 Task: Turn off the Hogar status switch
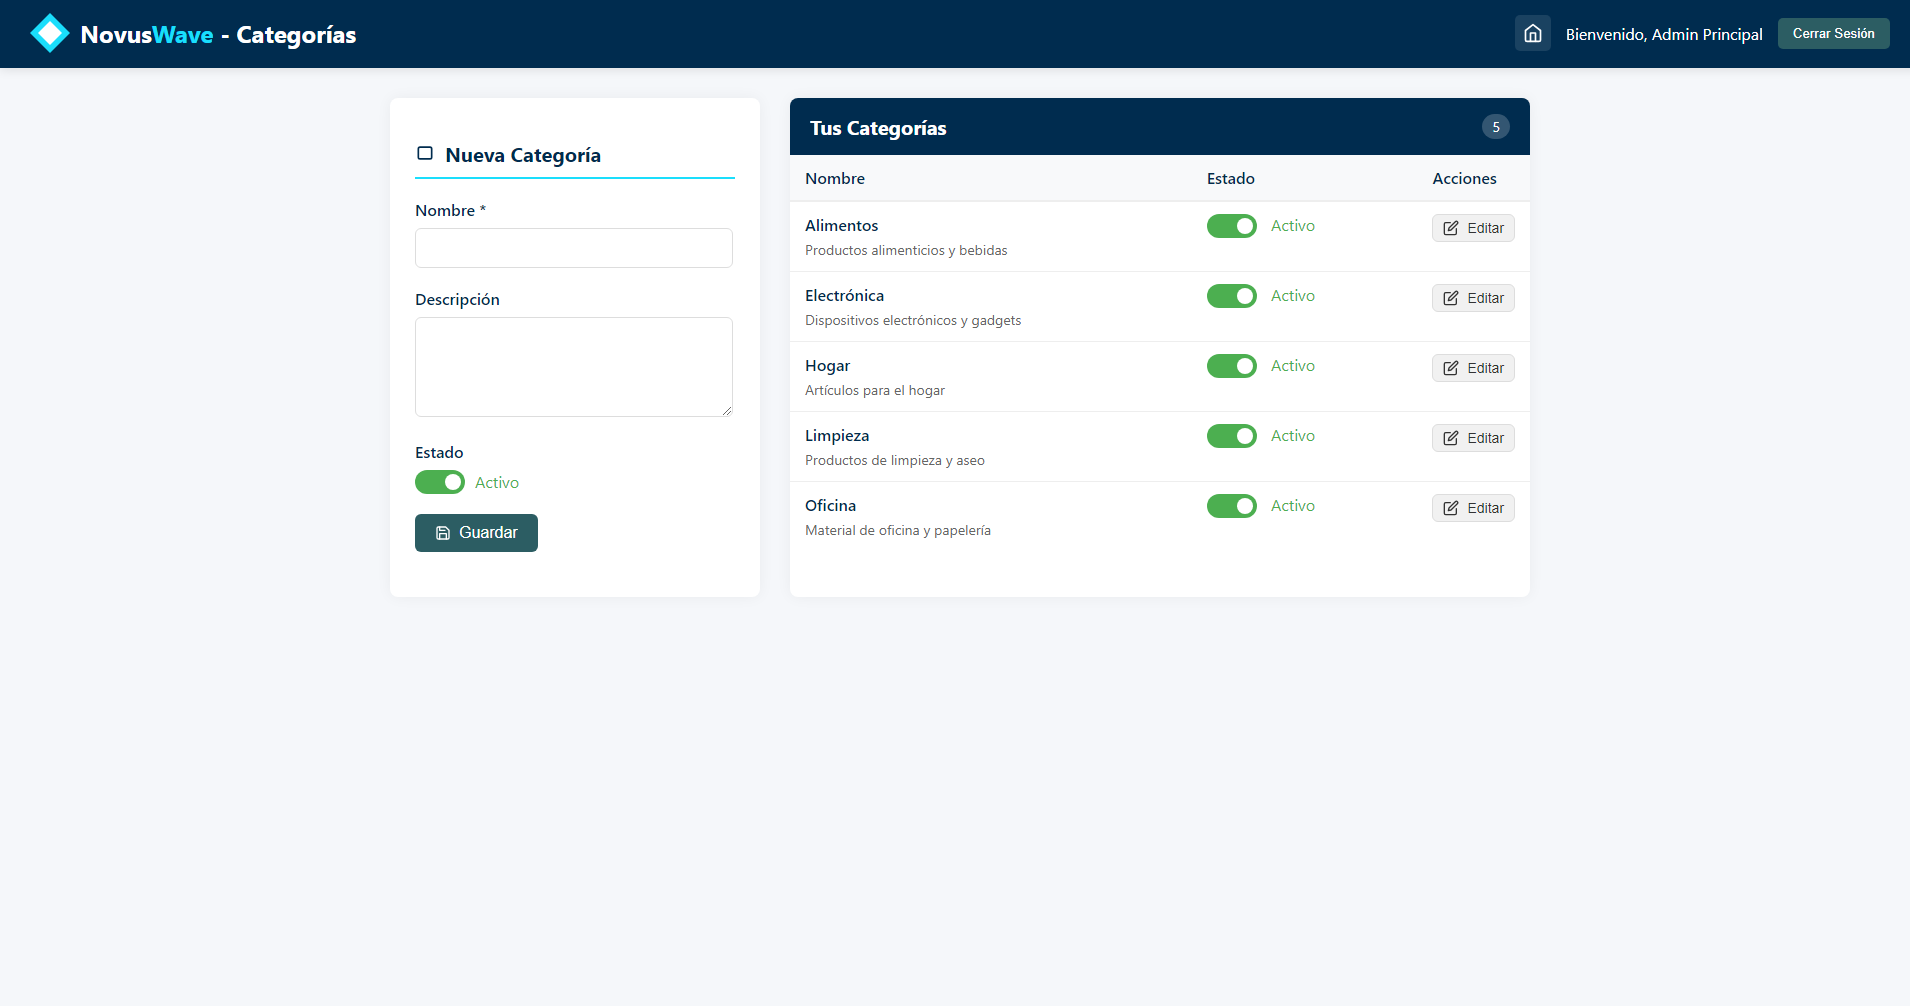(x=1231, y=366)
